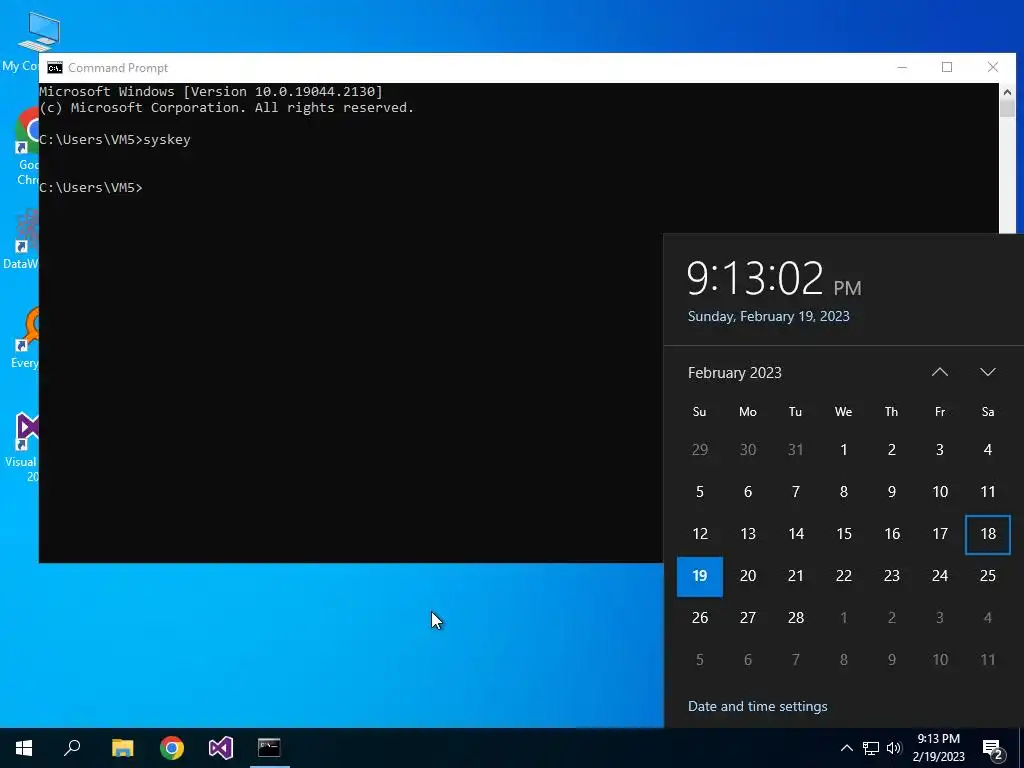Open Google Chrome from the taskbar

(172, 748)
